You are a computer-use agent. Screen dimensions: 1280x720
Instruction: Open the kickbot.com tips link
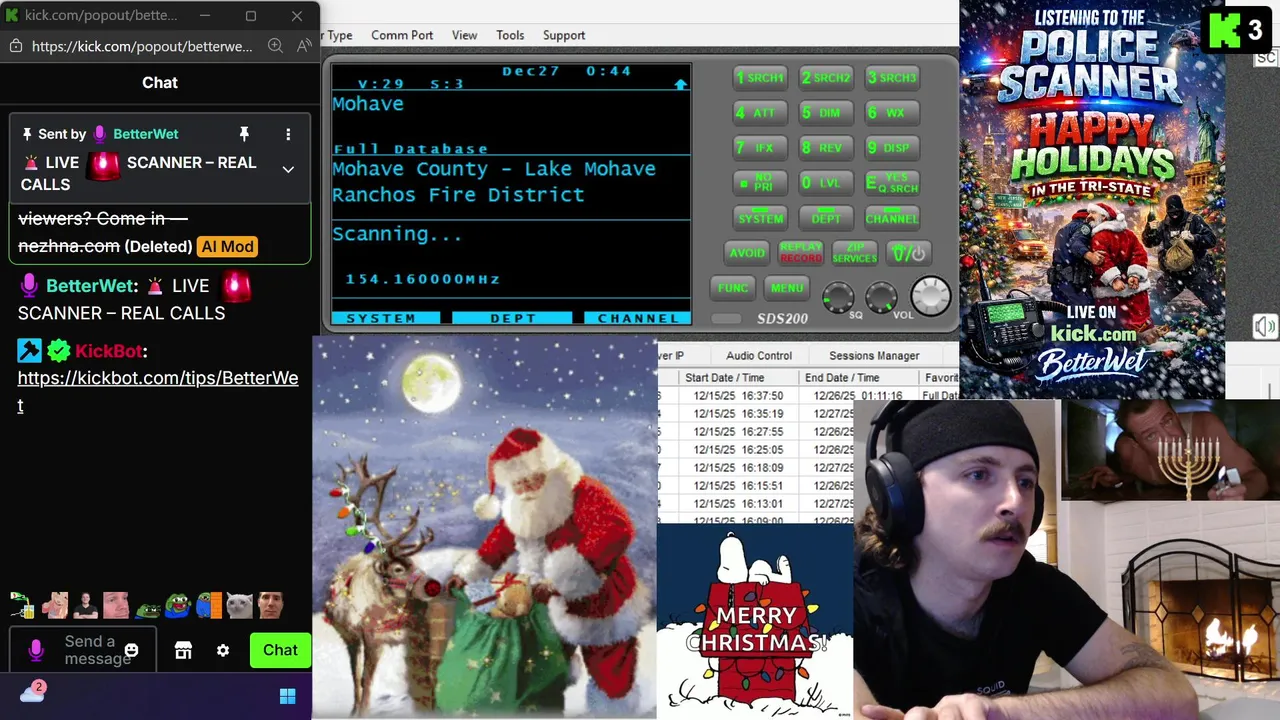pyautogui.click(x=158, y=391)
